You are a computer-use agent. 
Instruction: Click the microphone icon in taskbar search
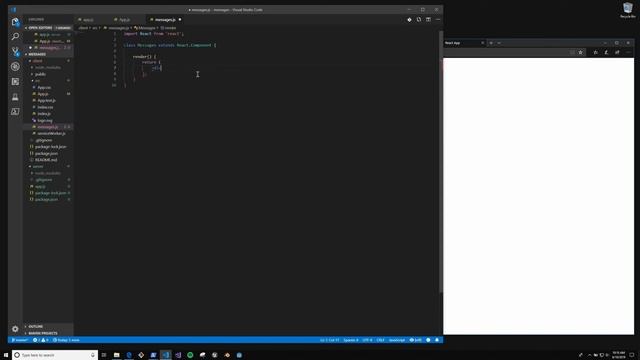pyautogui.click(x=93, y=355)
